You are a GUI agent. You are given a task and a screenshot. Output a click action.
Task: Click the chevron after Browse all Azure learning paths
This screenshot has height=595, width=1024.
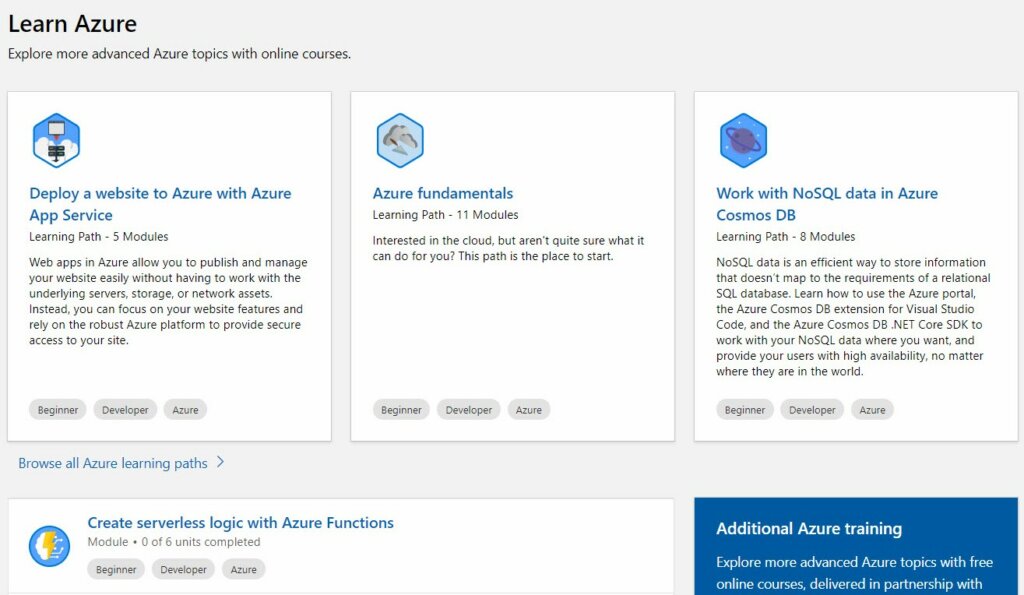click(221, 462)
